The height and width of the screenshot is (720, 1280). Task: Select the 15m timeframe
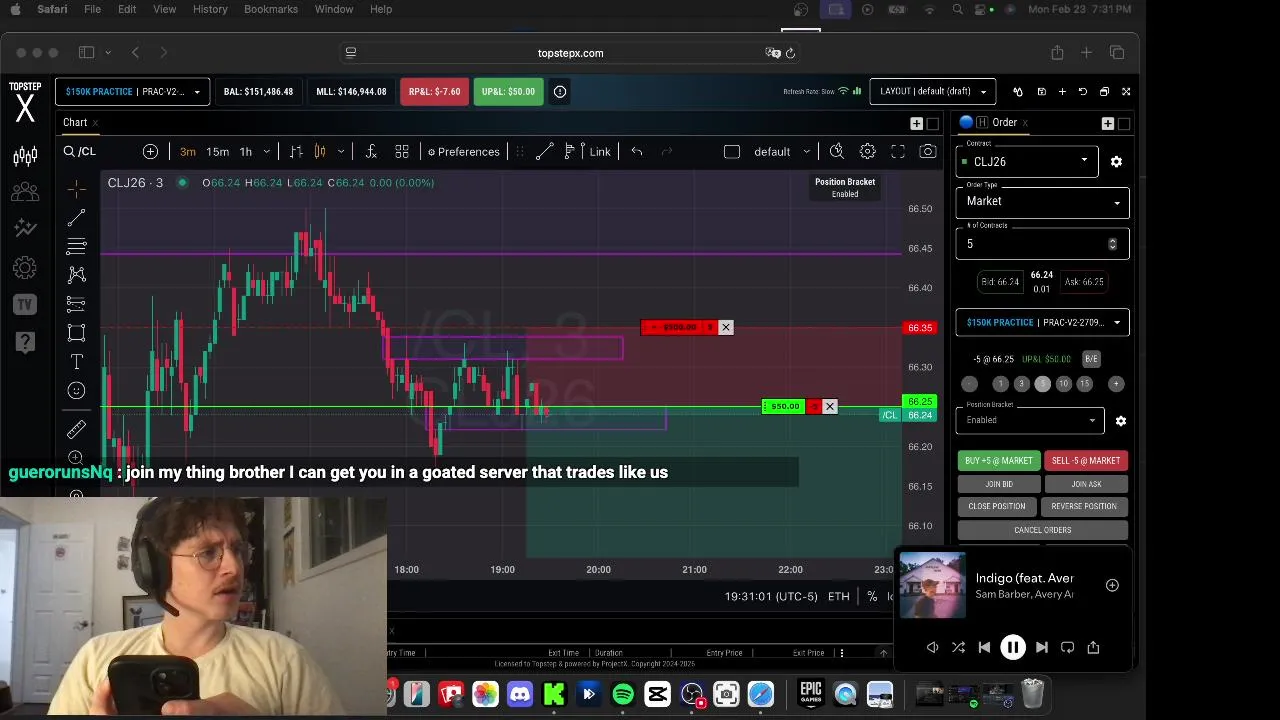[x=217, y=152]
